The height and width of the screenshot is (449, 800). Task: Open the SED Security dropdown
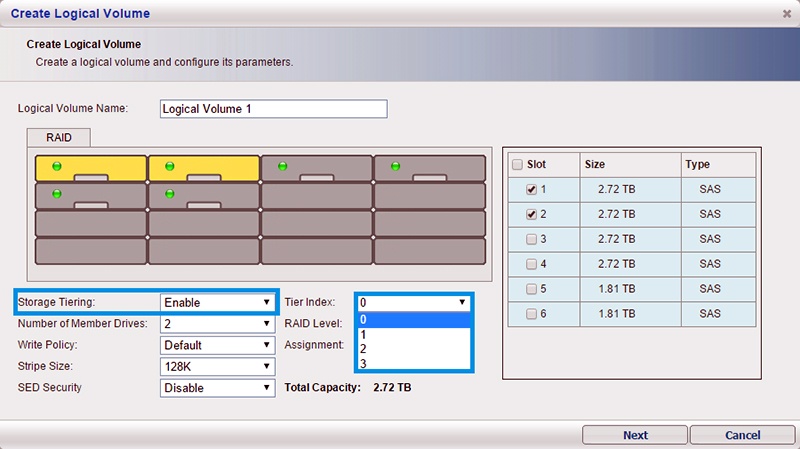(x=217, y=388)
